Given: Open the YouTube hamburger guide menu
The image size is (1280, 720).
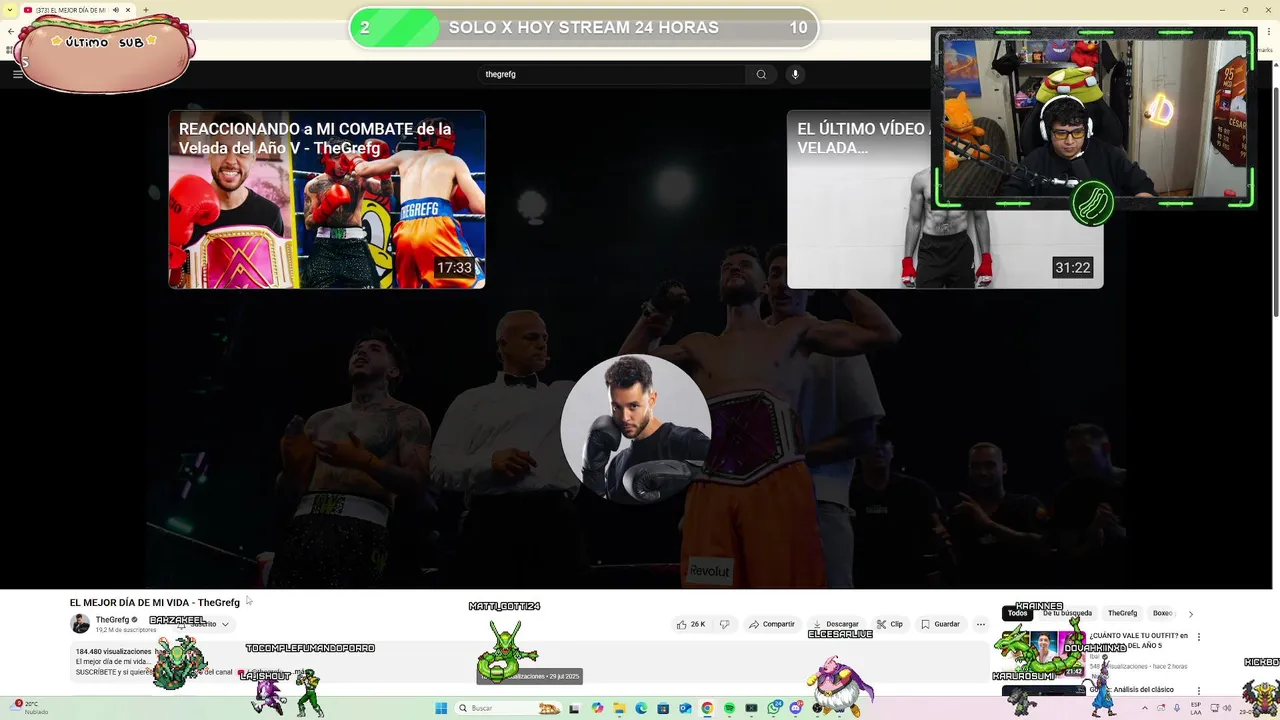Looking at the screenshot, I should (17, 74).
